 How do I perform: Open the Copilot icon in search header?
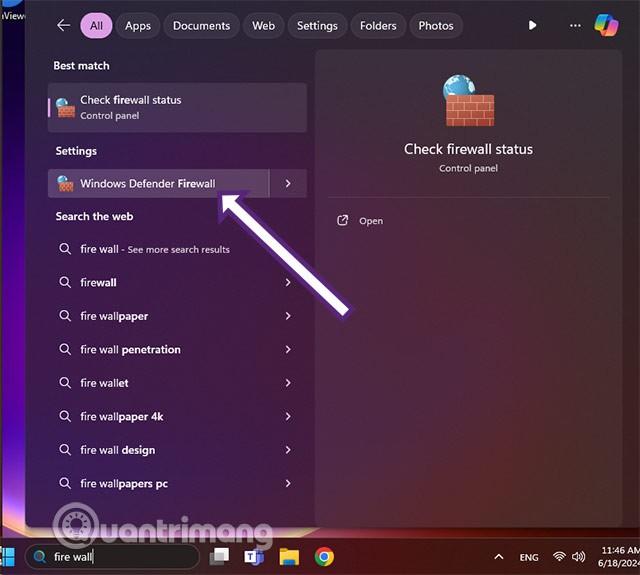(606, 25)
